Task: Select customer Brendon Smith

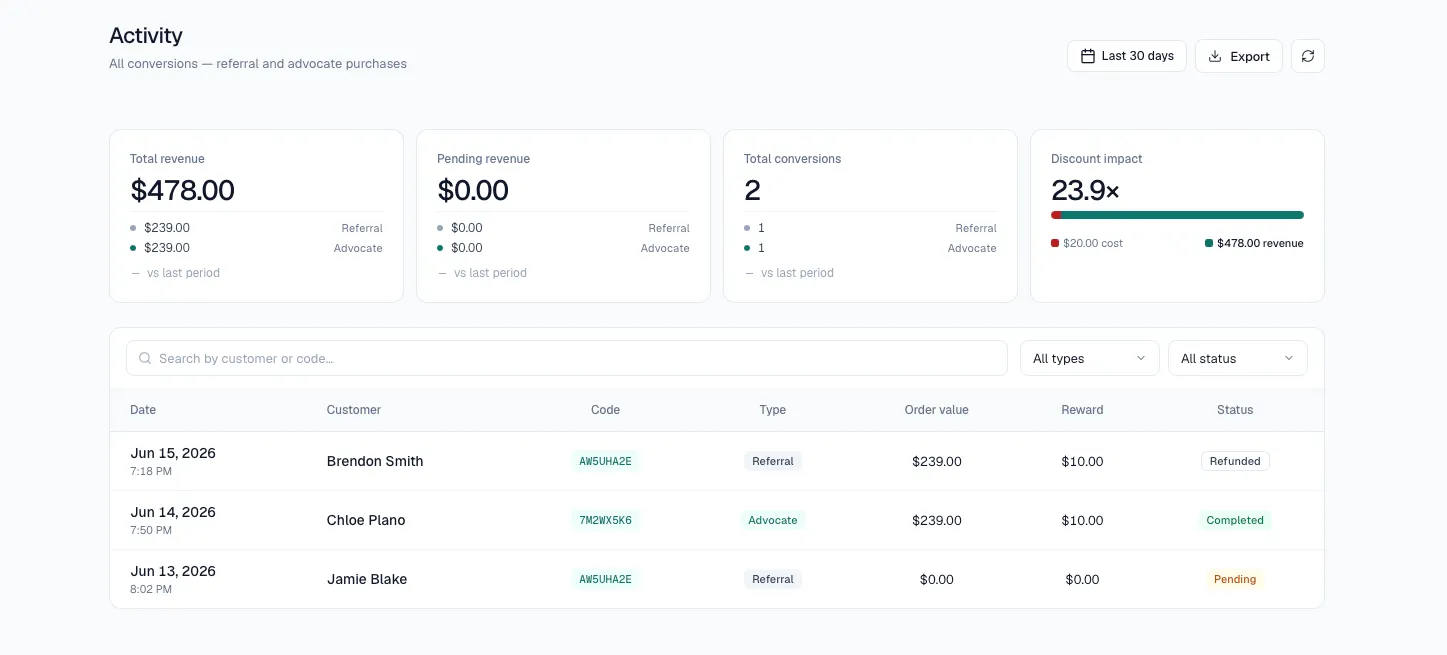Action: tap(375, 461)
